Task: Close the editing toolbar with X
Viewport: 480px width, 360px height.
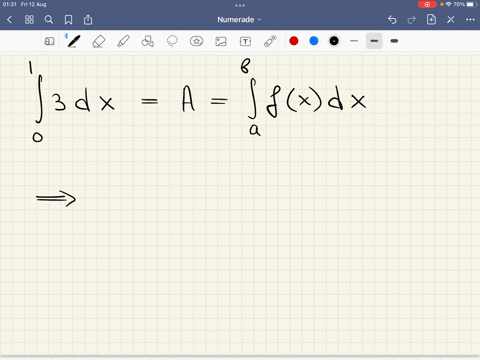Action: pos(451,20)
